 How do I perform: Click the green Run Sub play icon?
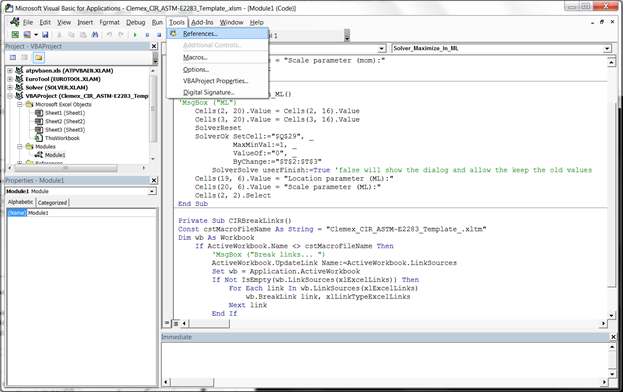[x=135, y=35]
